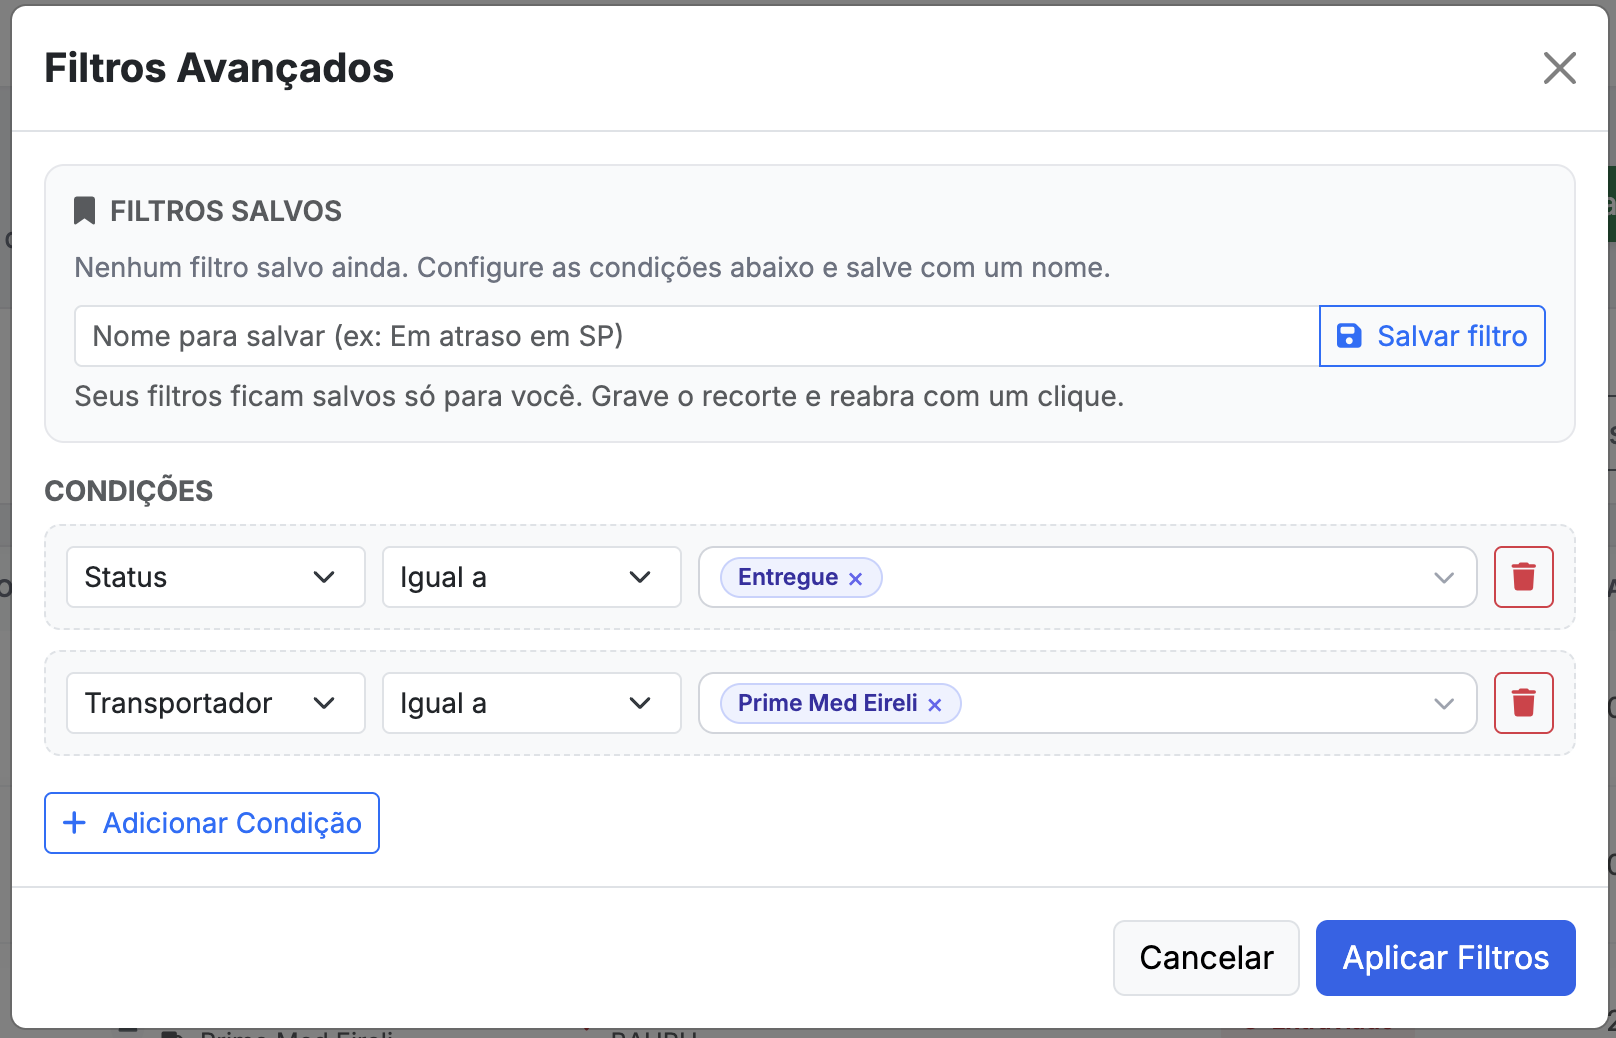Delete the Status condition with trash icon
Viewport: 1616px width, 1038px height.
pyautogui.click(x=1523, y=577)
